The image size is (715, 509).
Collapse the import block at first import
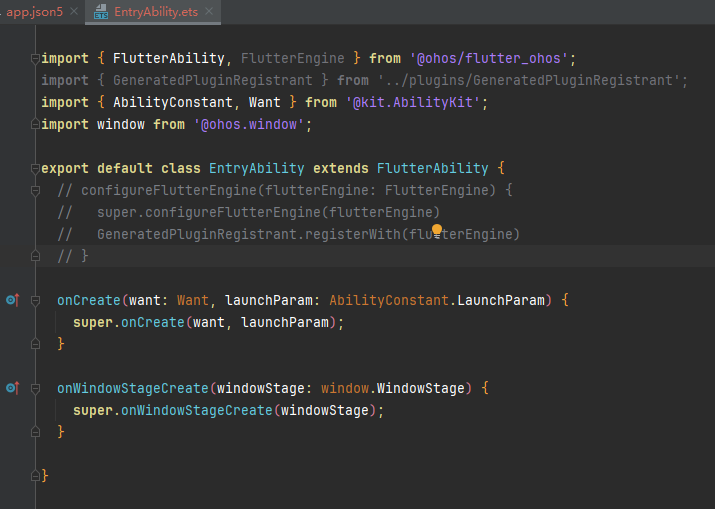35,58
